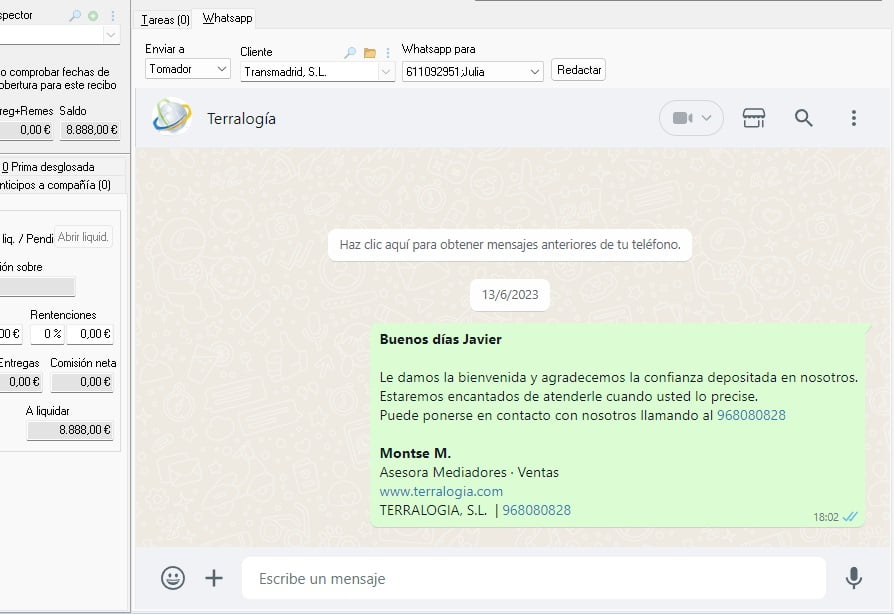
Task: Record a voice message with microphone
Action: click(x=854, y=578)
